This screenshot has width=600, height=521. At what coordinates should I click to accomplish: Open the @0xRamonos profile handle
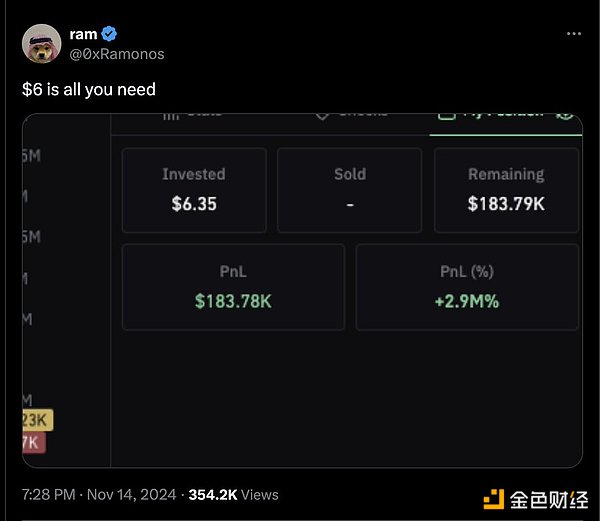pos(117,53)
